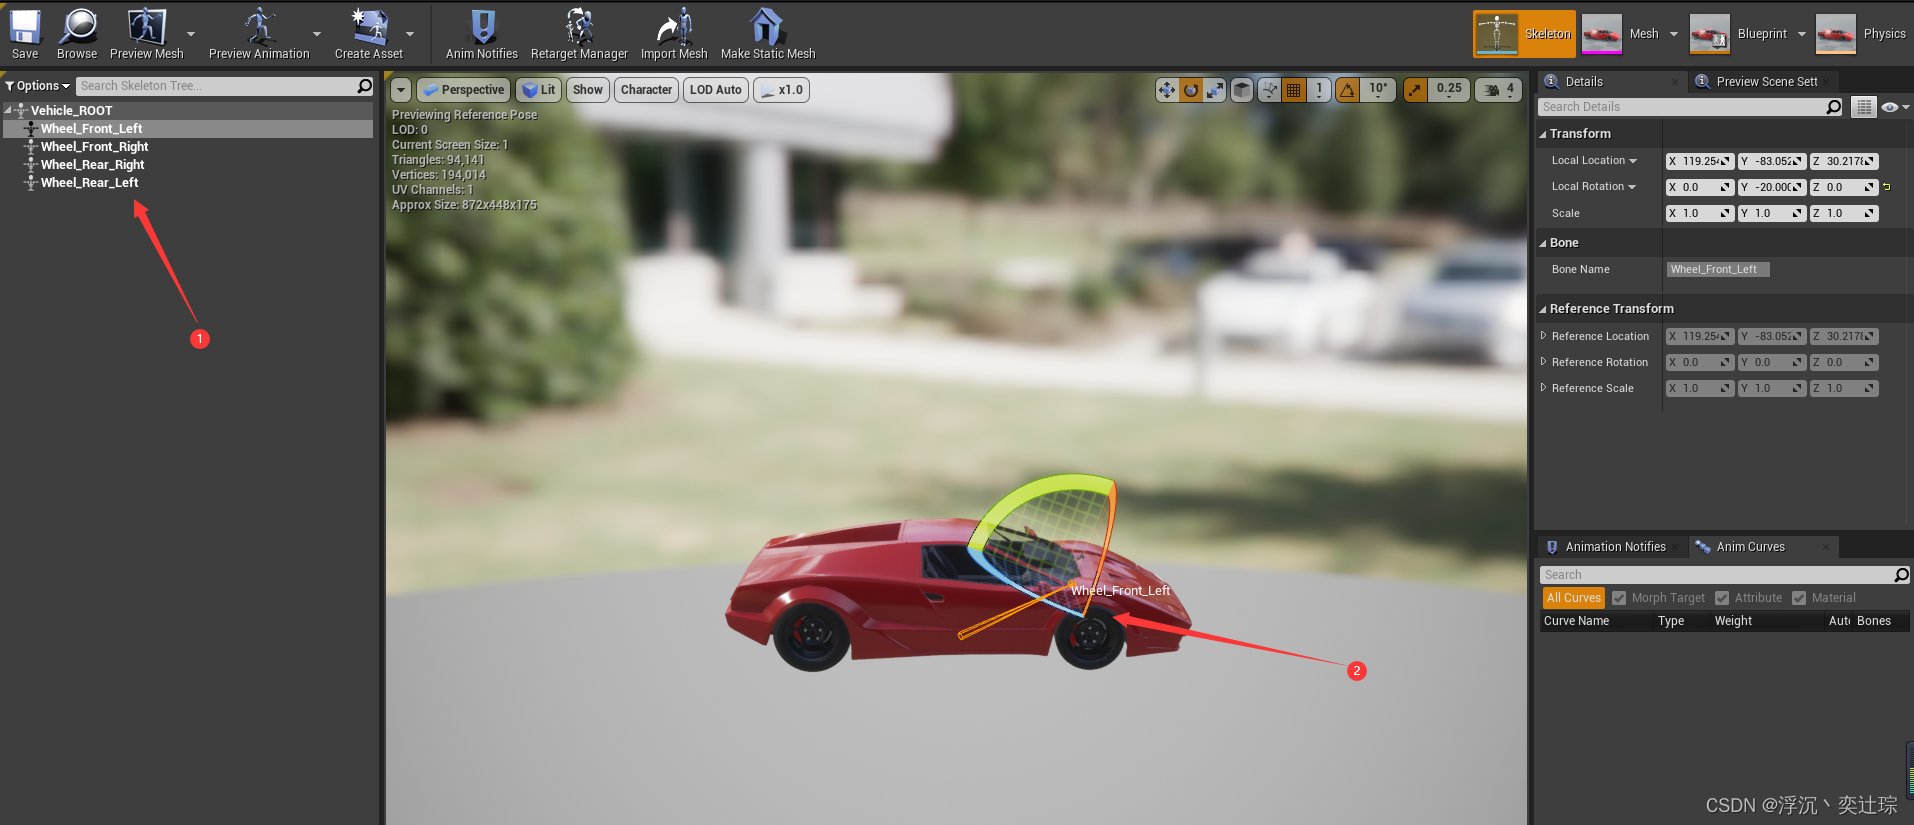Open the Show menu button

(x=588, y=90)
